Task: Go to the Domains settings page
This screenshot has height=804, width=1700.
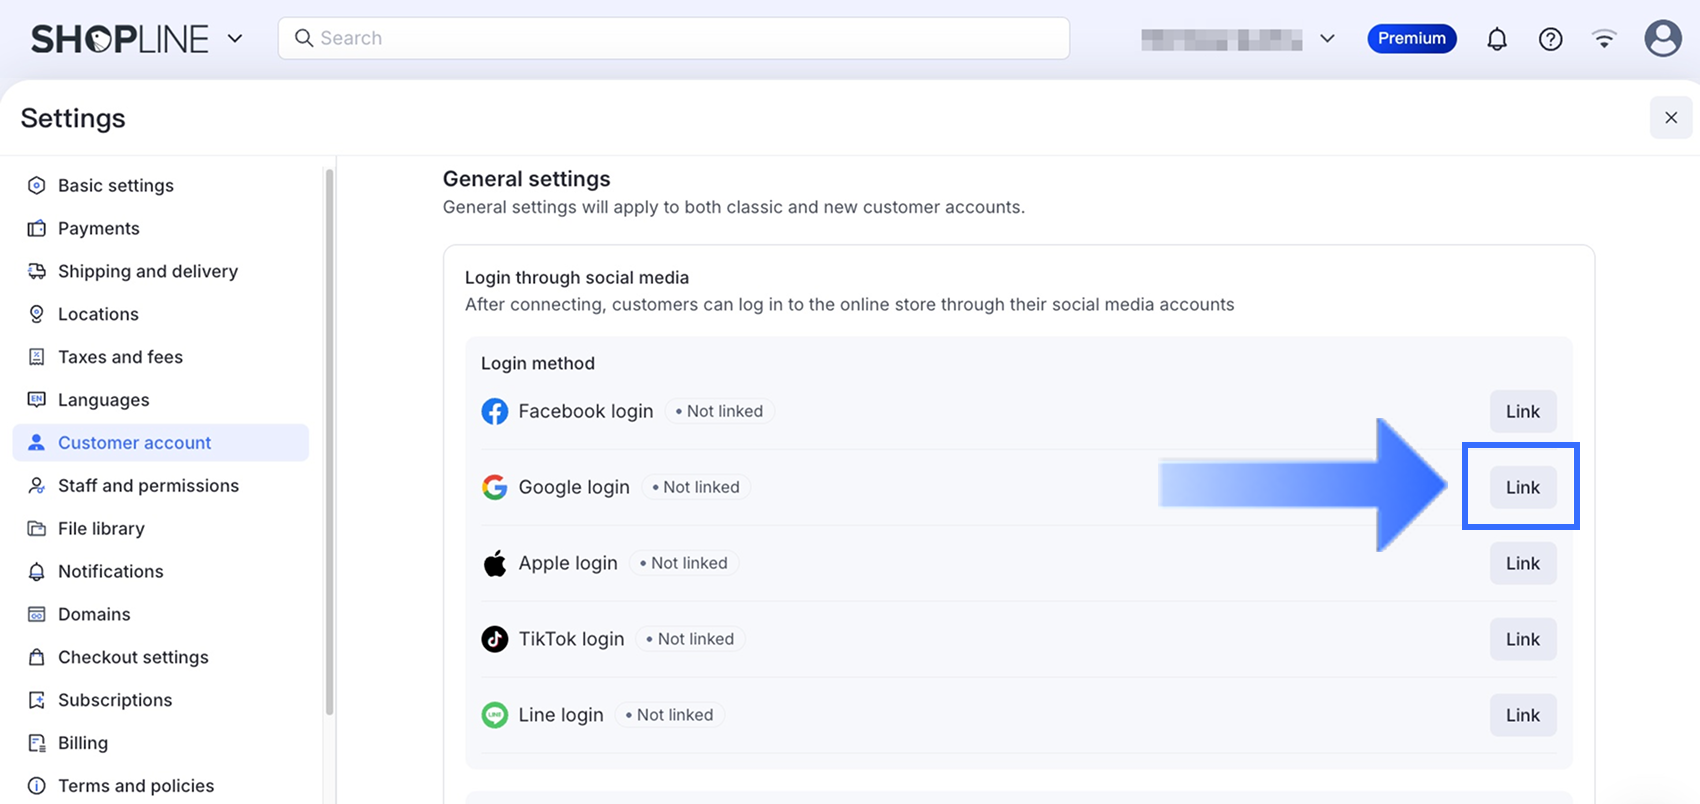Action: [x=94, y=614]
